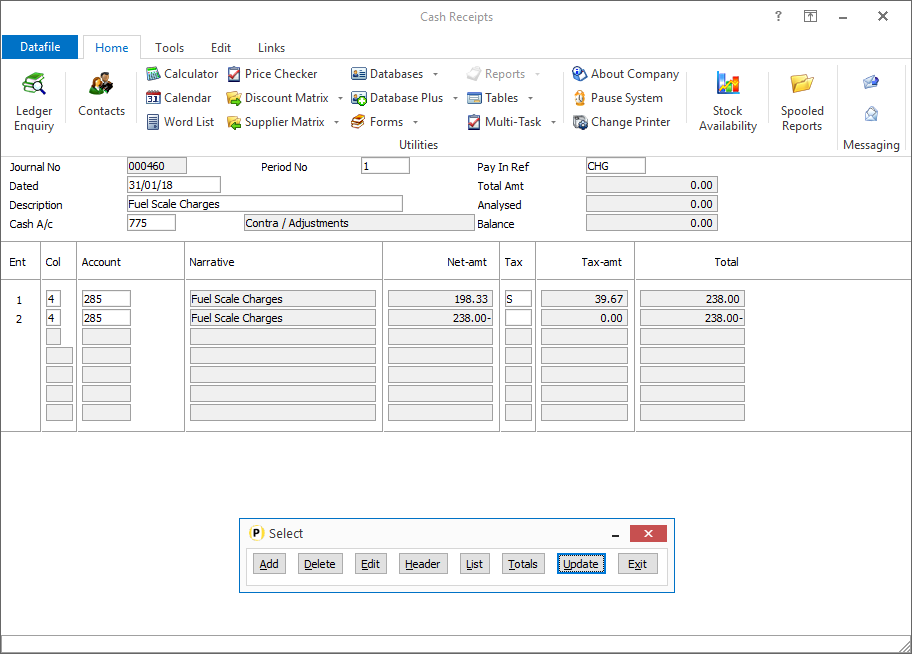Click the Journal No field

[157, 166]
